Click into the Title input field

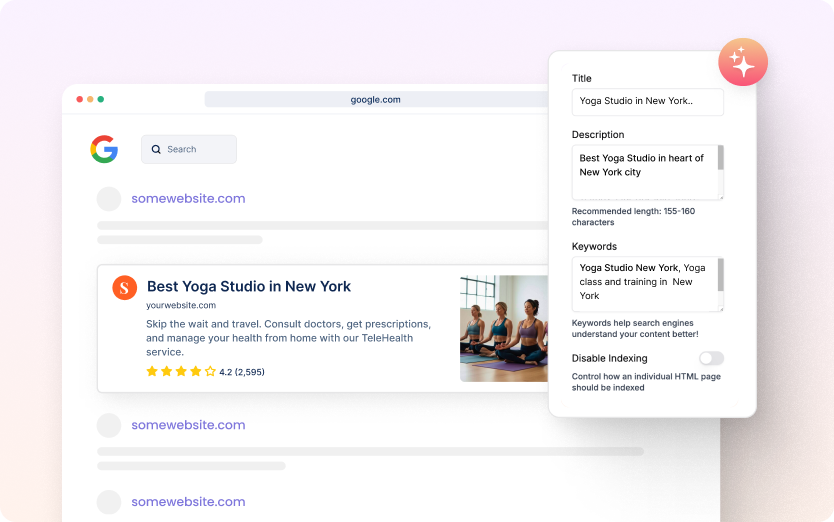tap(647, 102)
